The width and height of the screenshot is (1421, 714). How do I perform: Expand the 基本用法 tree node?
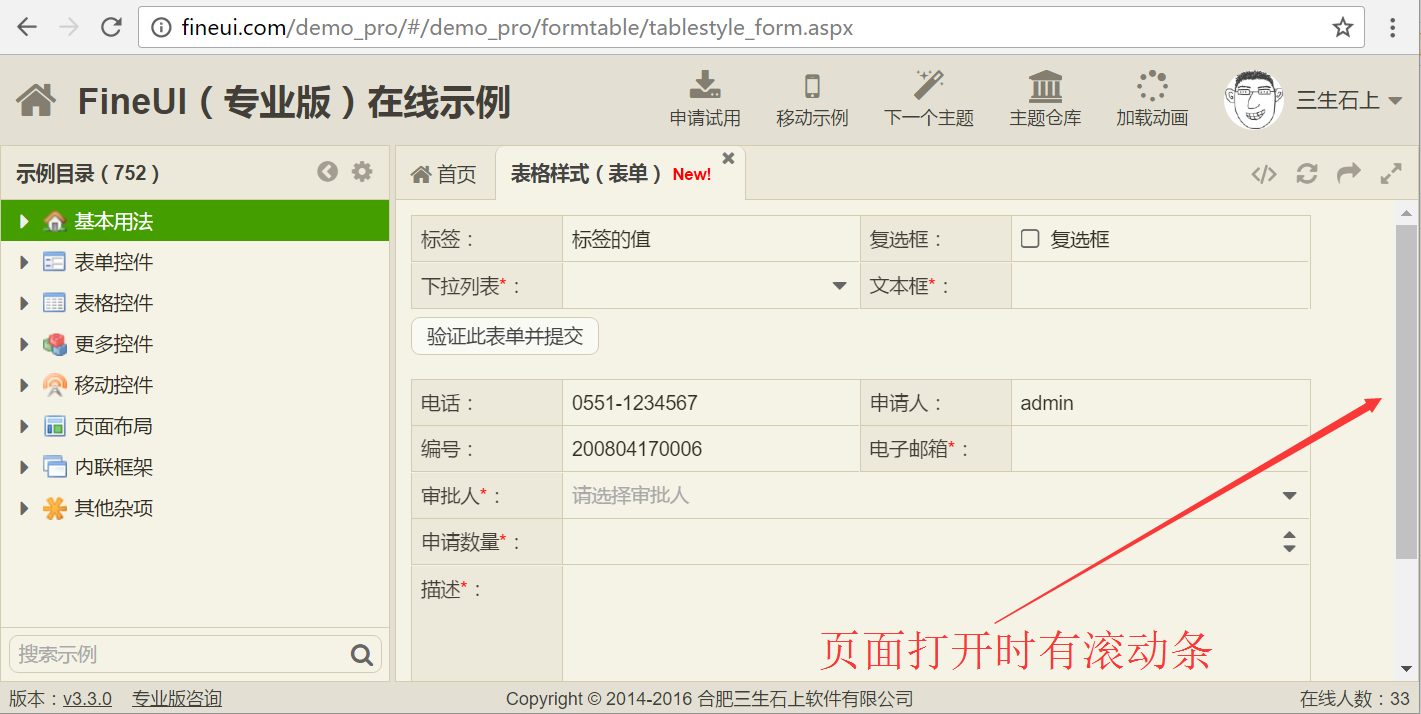(x=24, y=221)
